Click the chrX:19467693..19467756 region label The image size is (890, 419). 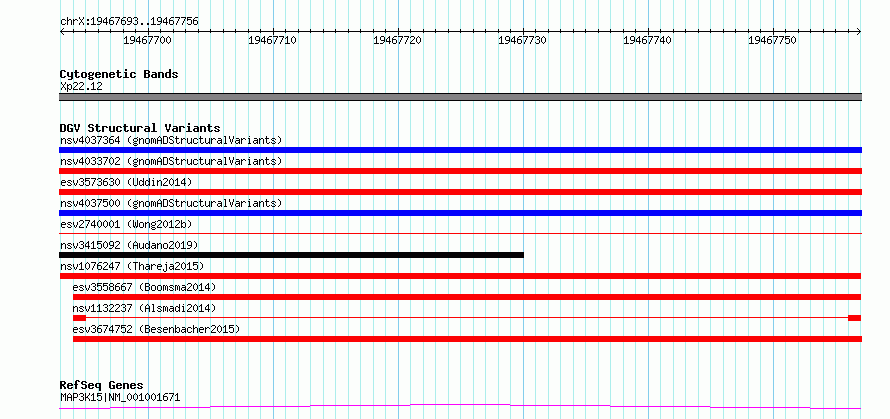pos(129,21)
